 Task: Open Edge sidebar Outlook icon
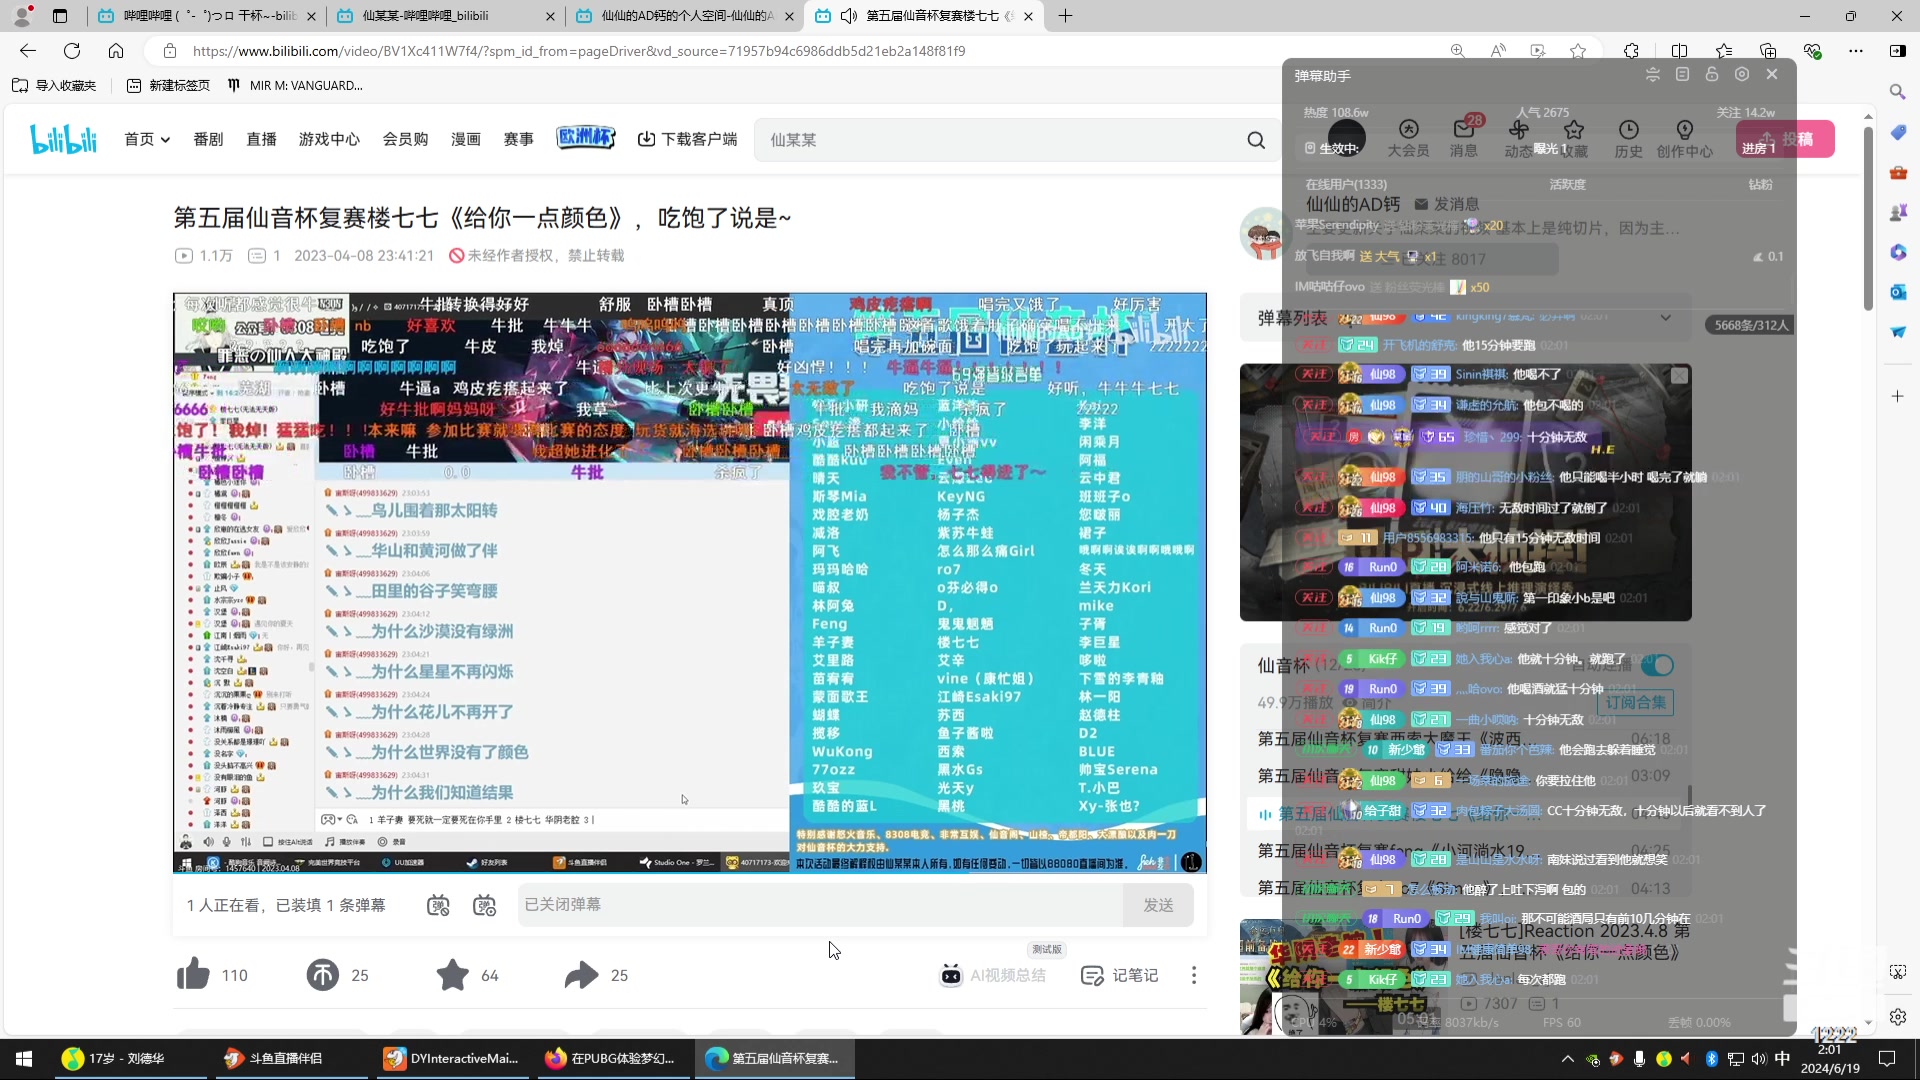point(1897,292)
